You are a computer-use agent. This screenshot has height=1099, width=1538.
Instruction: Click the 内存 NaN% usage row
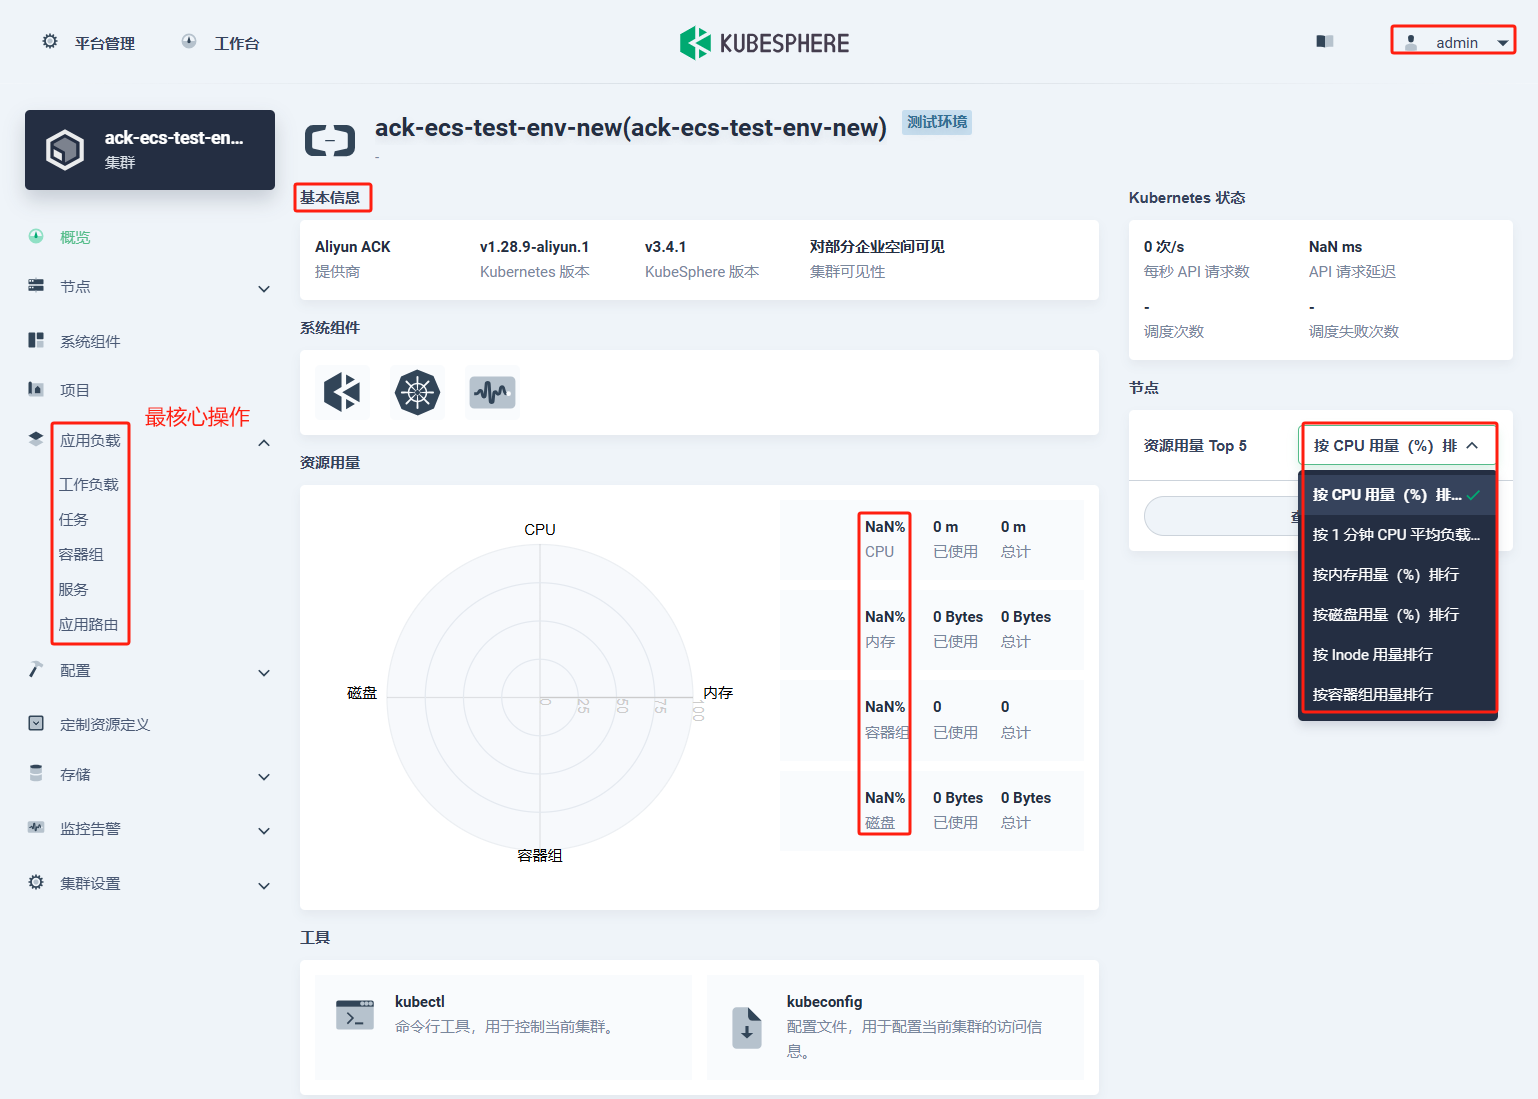932,629
